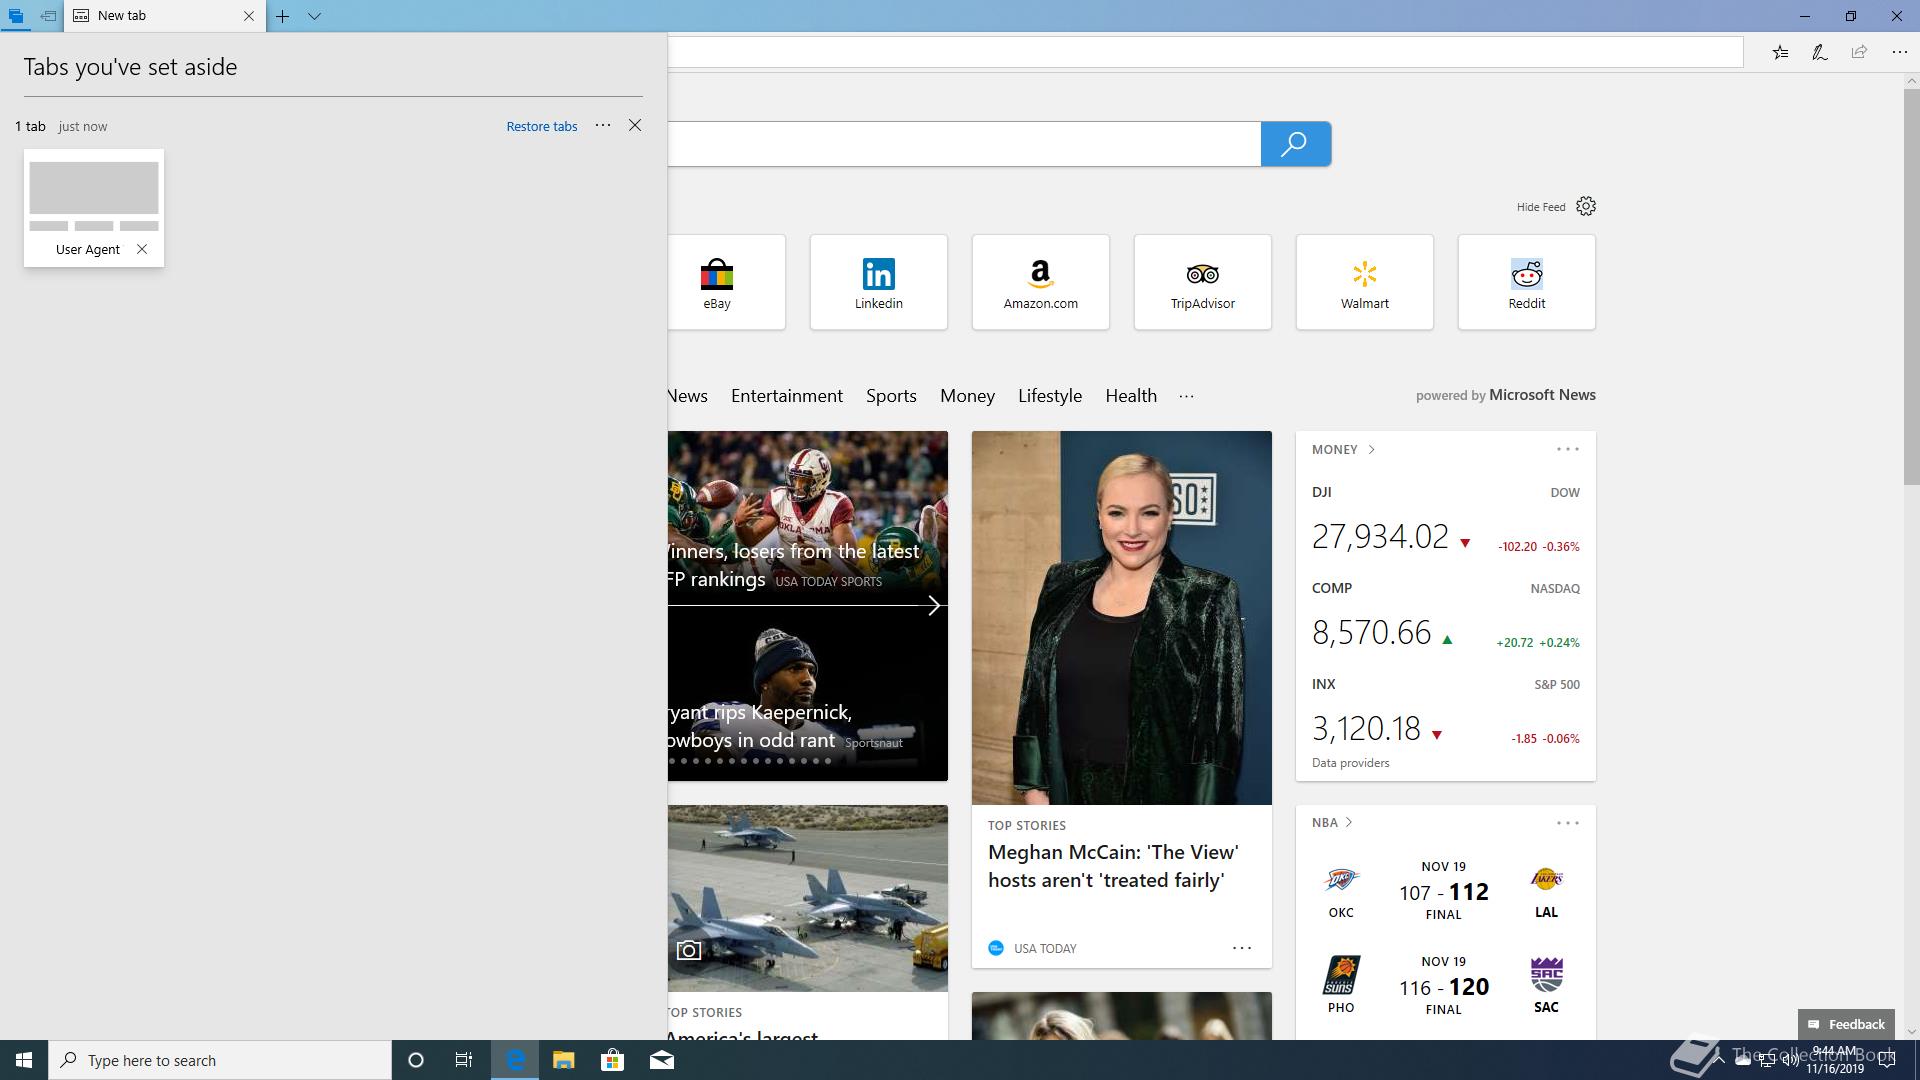Viewport: 1920px width, 1080px height.
Task: Click Hide Feed link
Action: click(1540, 207)
